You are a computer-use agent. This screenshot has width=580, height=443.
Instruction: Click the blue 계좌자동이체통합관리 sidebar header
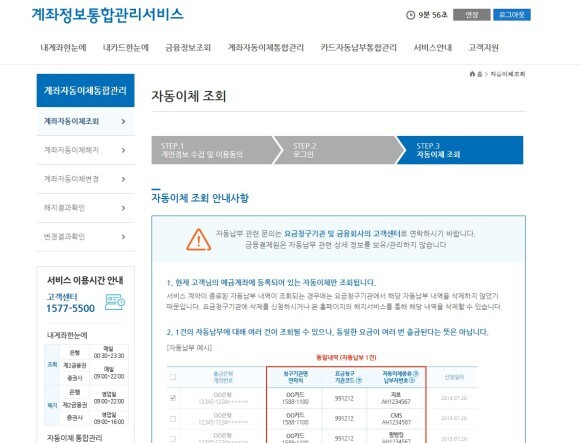coord(85,91)
